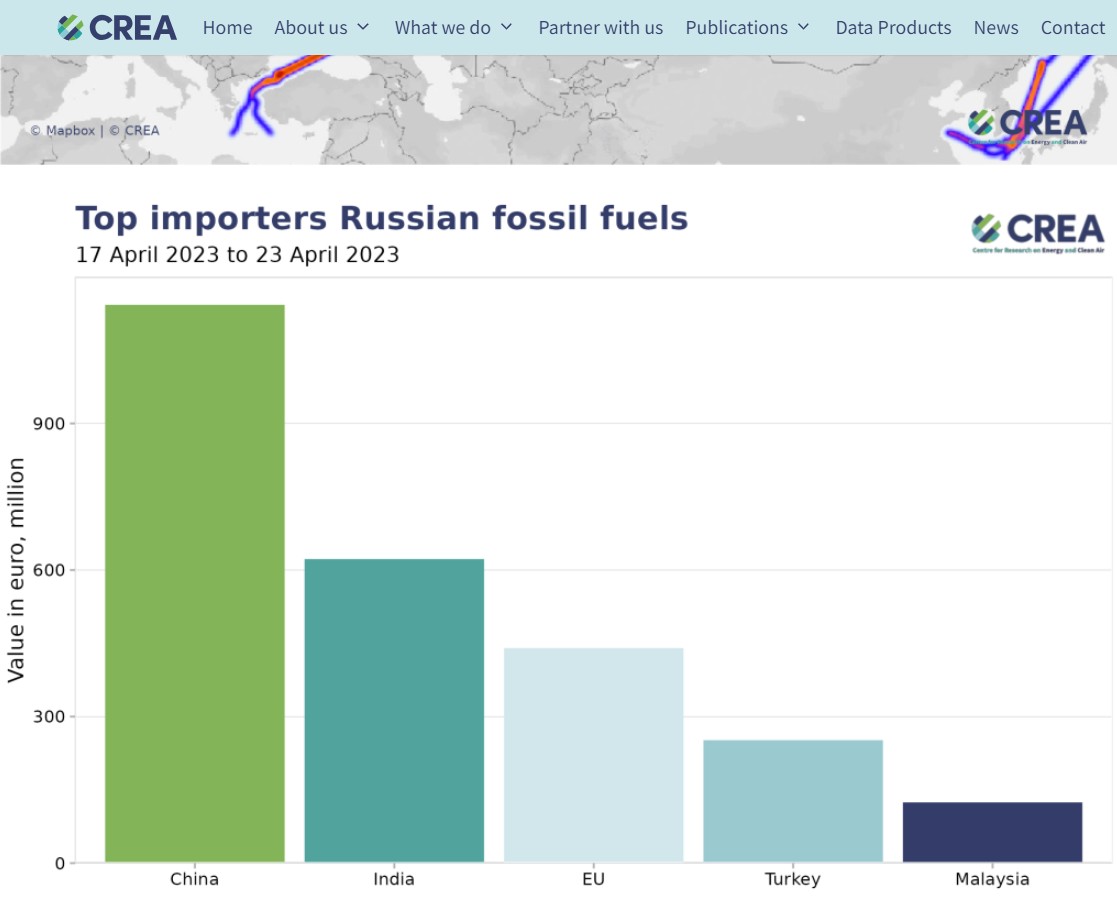Open the Data Products page
This screenshot has height=920, width=1117.
[893, 28]
